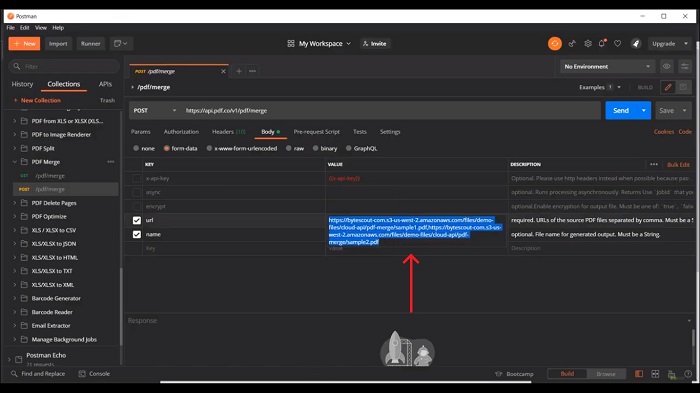Open the Authorization request tab
The image size is (700, 393).
(x=181, y=132)
